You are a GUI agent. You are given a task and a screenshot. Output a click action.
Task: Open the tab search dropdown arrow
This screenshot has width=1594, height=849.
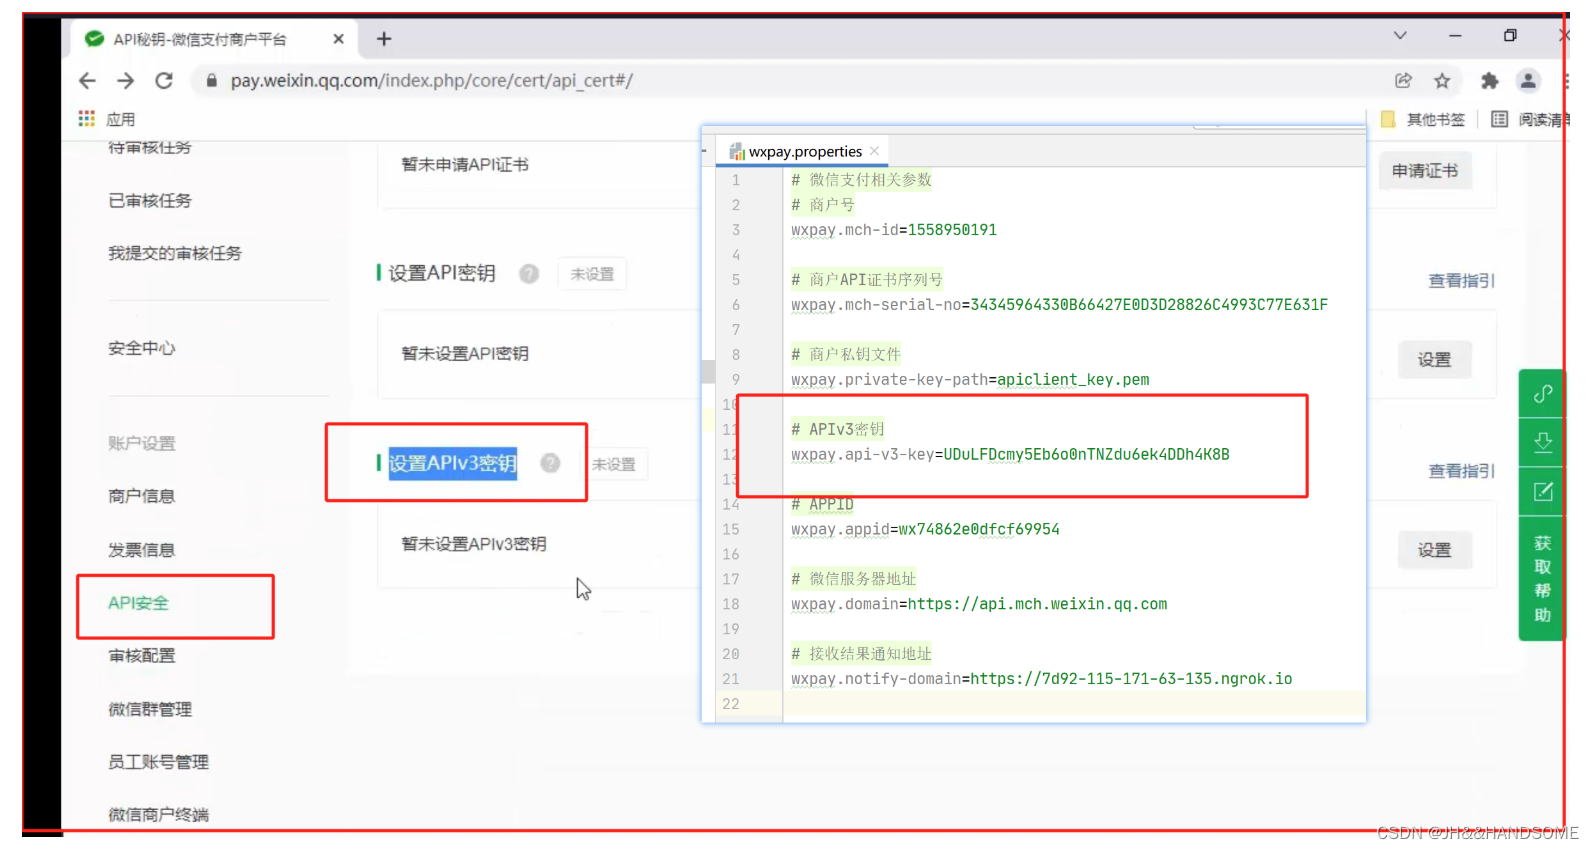click(1400, 36)
